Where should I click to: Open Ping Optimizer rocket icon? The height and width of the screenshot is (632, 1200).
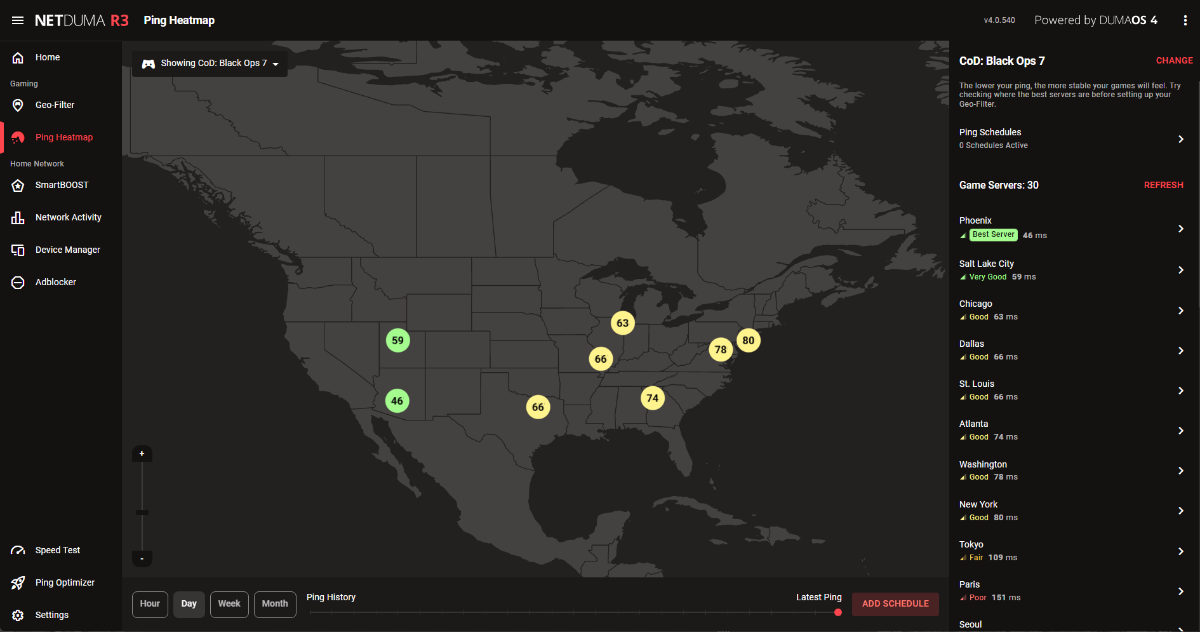(x=17, y=583)
